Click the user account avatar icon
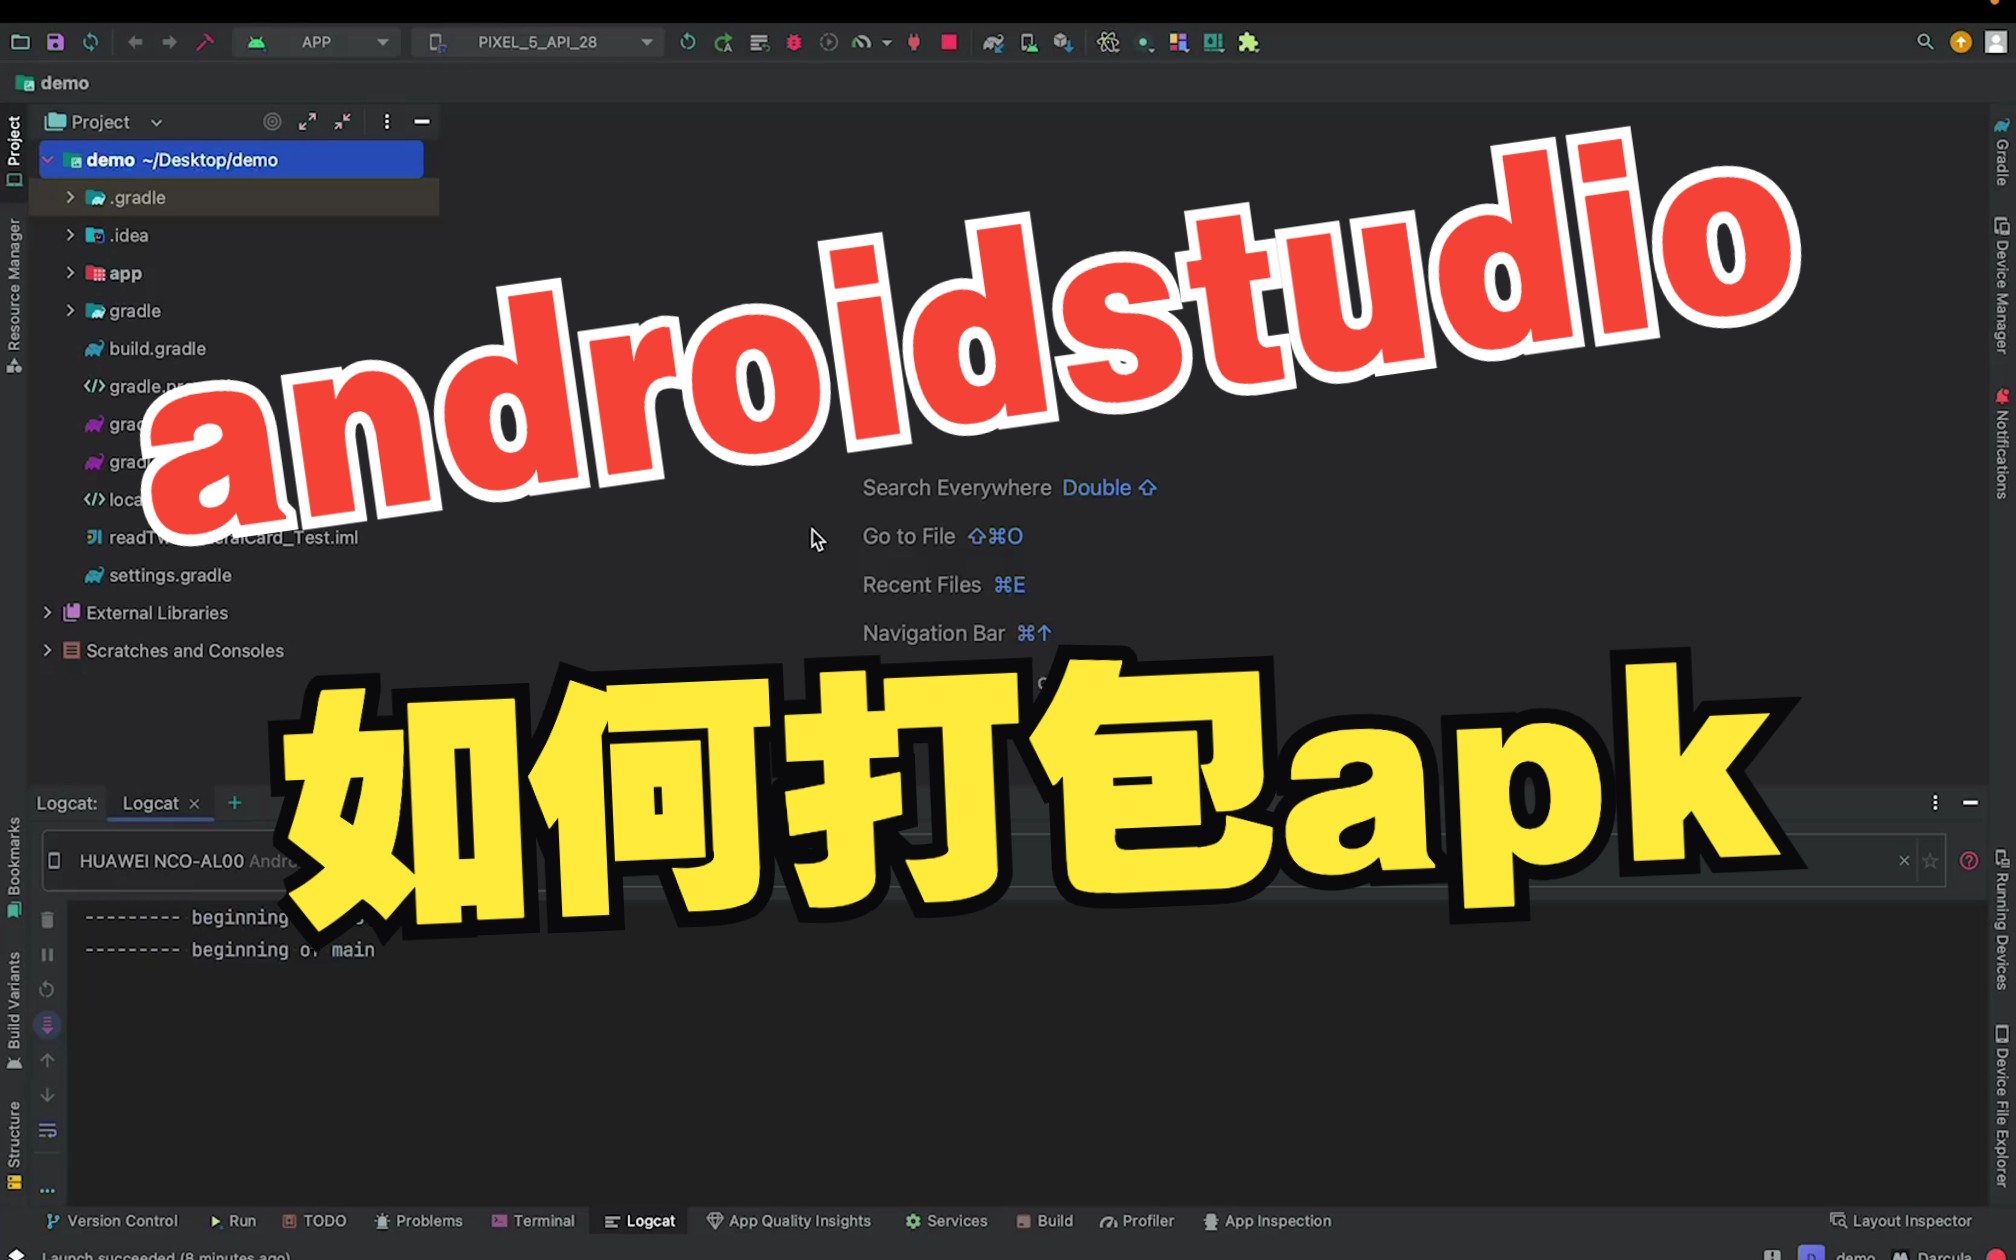2016x1260 pixels. pyautogui.click(x=1996, y=42)
